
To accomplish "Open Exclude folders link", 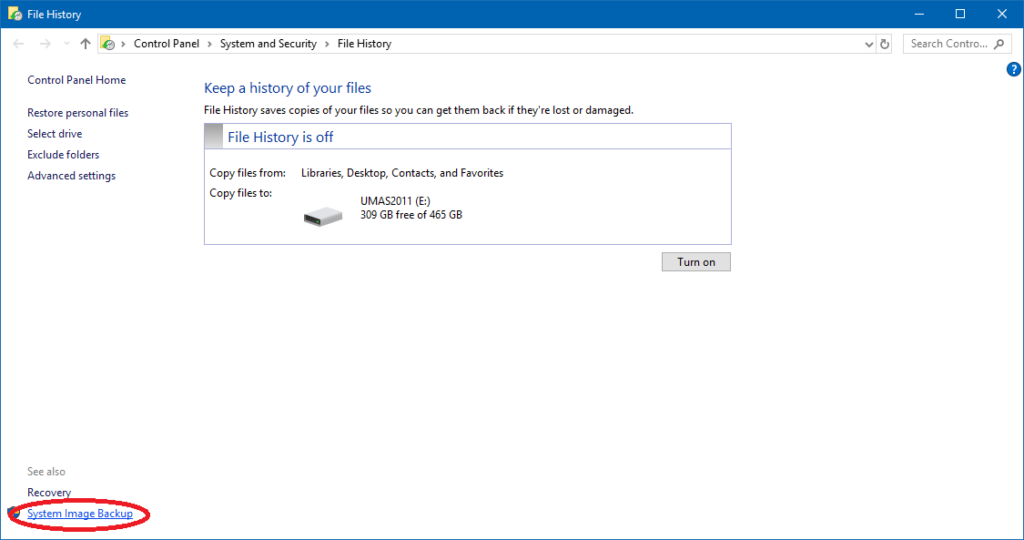I will pos(63,155).
